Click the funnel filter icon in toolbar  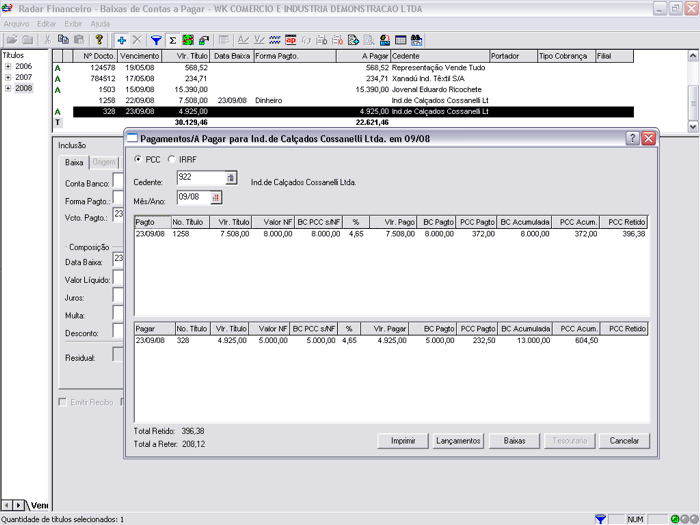click(156, 40)
